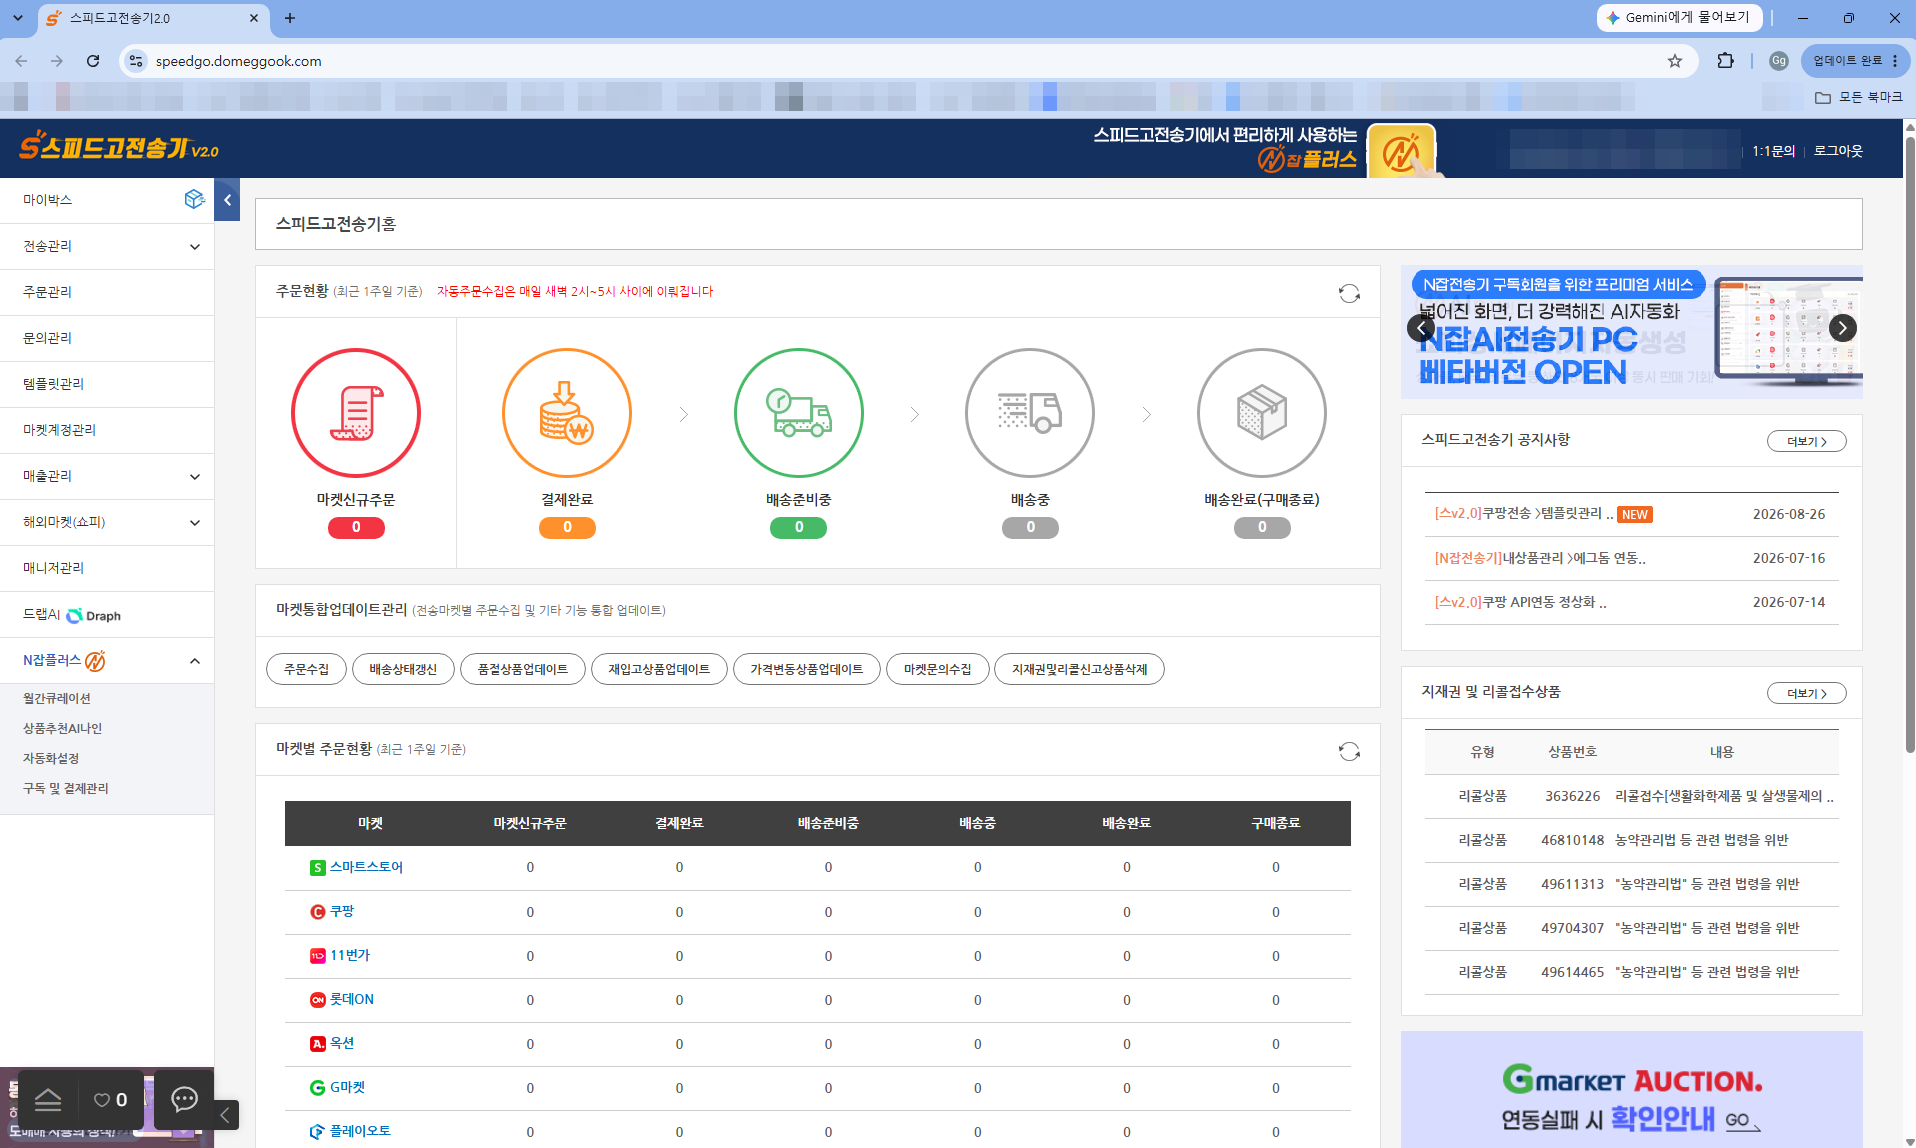Click the 로그아웃 link
The width and height of the screenshot is (1916, 1148).
[x=1839, y=151]
